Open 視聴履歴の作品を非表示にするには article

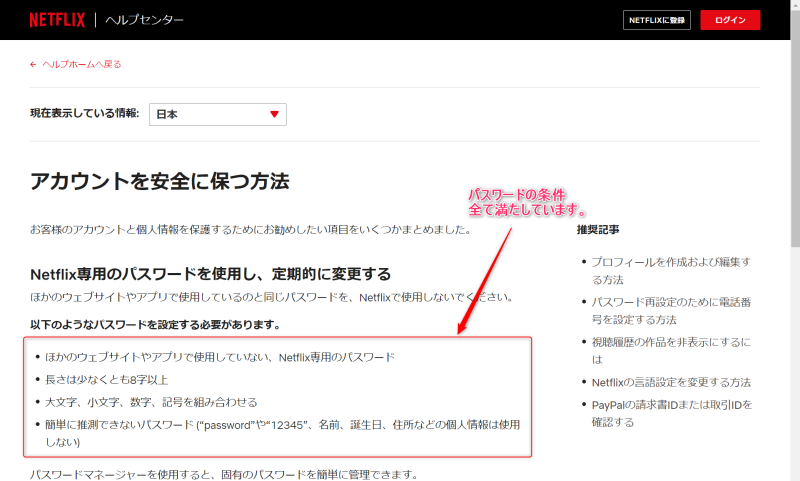[671, 350]
